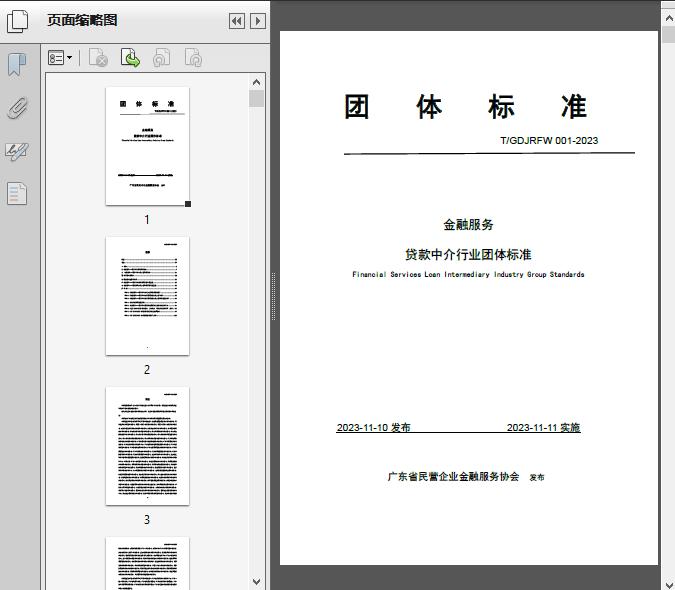Select page 2 thumbnail
Viewport: 675px width, 590px height.
click(x=147, y=296)
